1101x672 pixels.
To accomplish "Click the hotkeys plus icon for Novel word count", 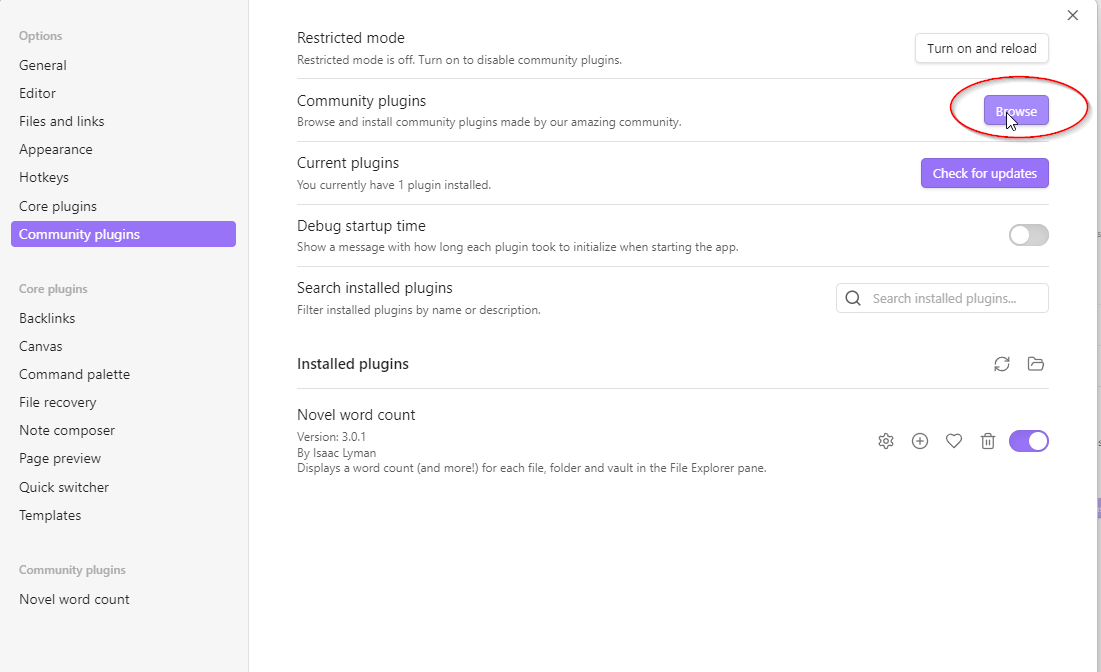I will (920, 441).
